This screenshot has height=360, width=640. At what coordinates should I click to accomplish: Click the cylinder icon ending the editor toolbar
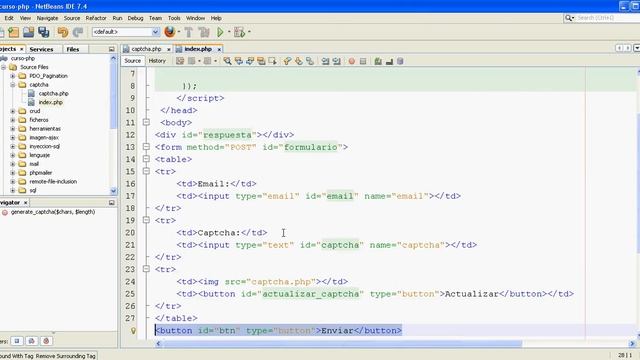[x=400, y=61]
